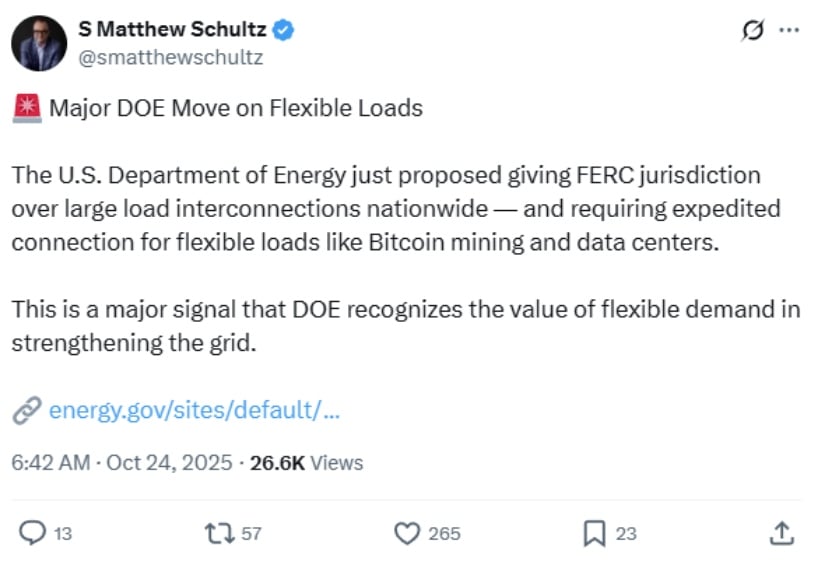Toggle the bookmark icon
Screen dimensions: 825x565
pyautogui.click(x=595, y=534)
